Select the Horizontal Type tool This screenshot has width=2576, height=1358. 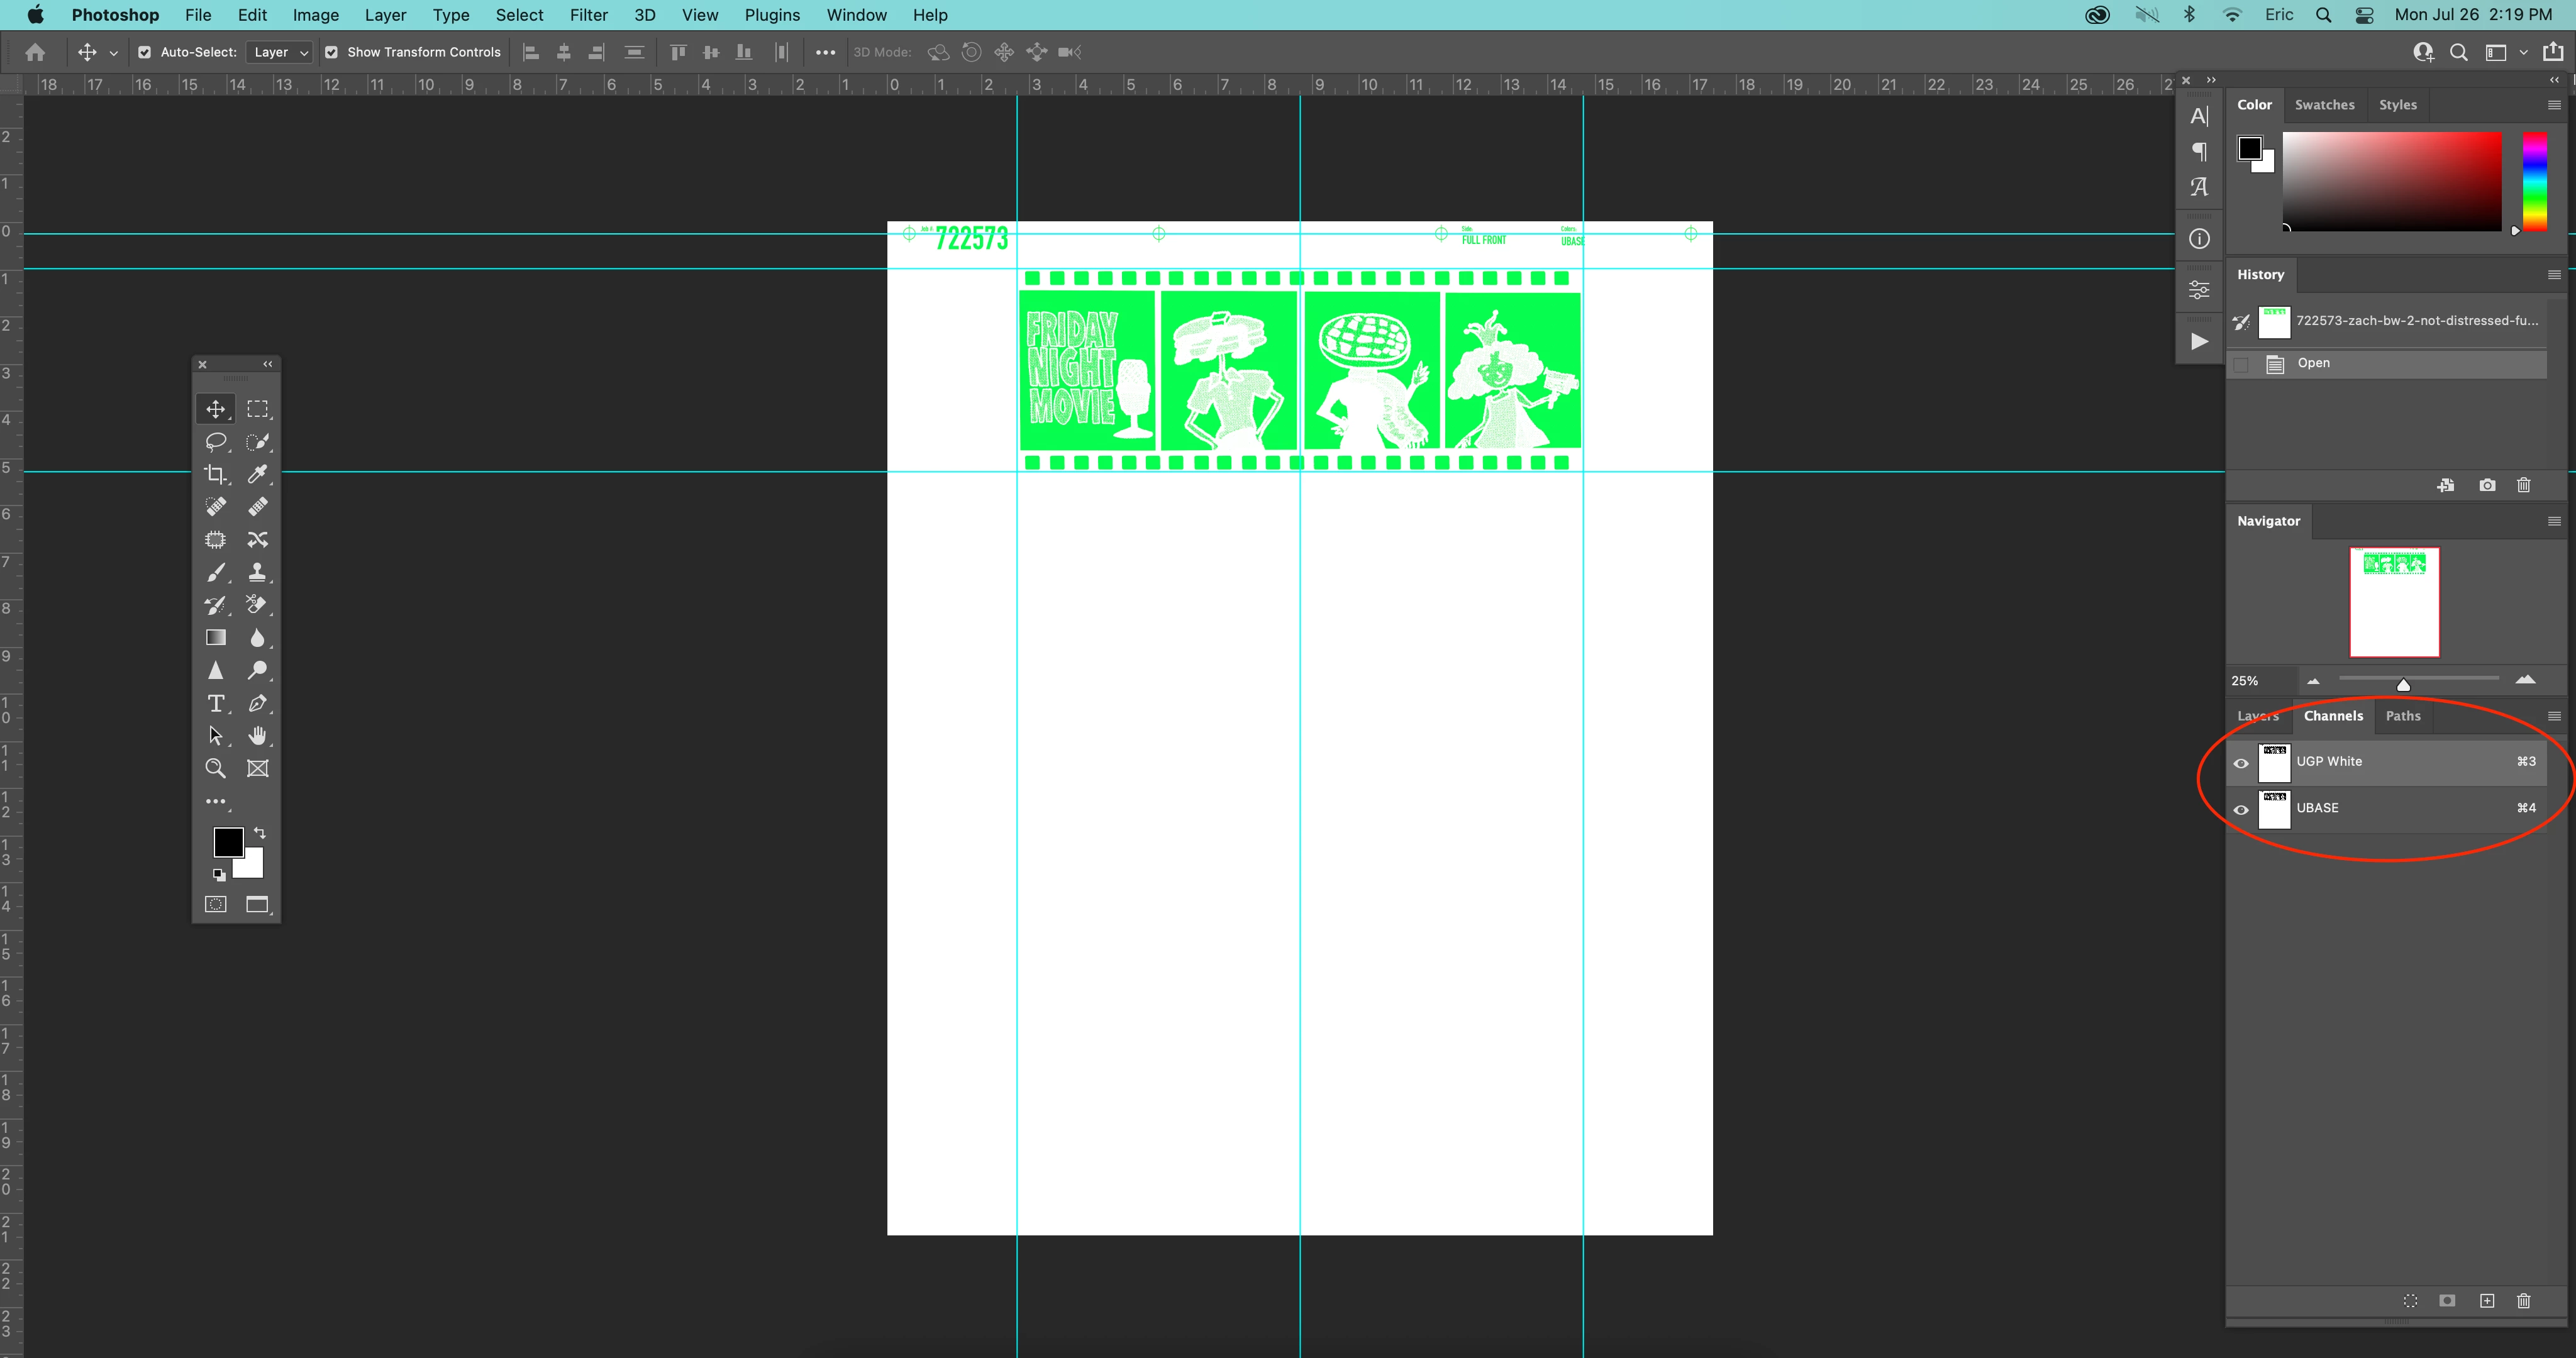(215, 703)
